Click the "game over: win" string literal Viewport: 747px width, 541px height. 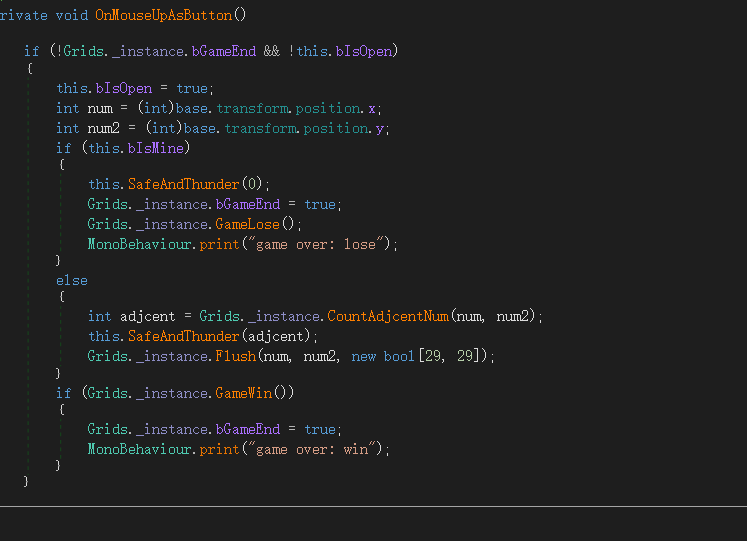click(312, 449)
